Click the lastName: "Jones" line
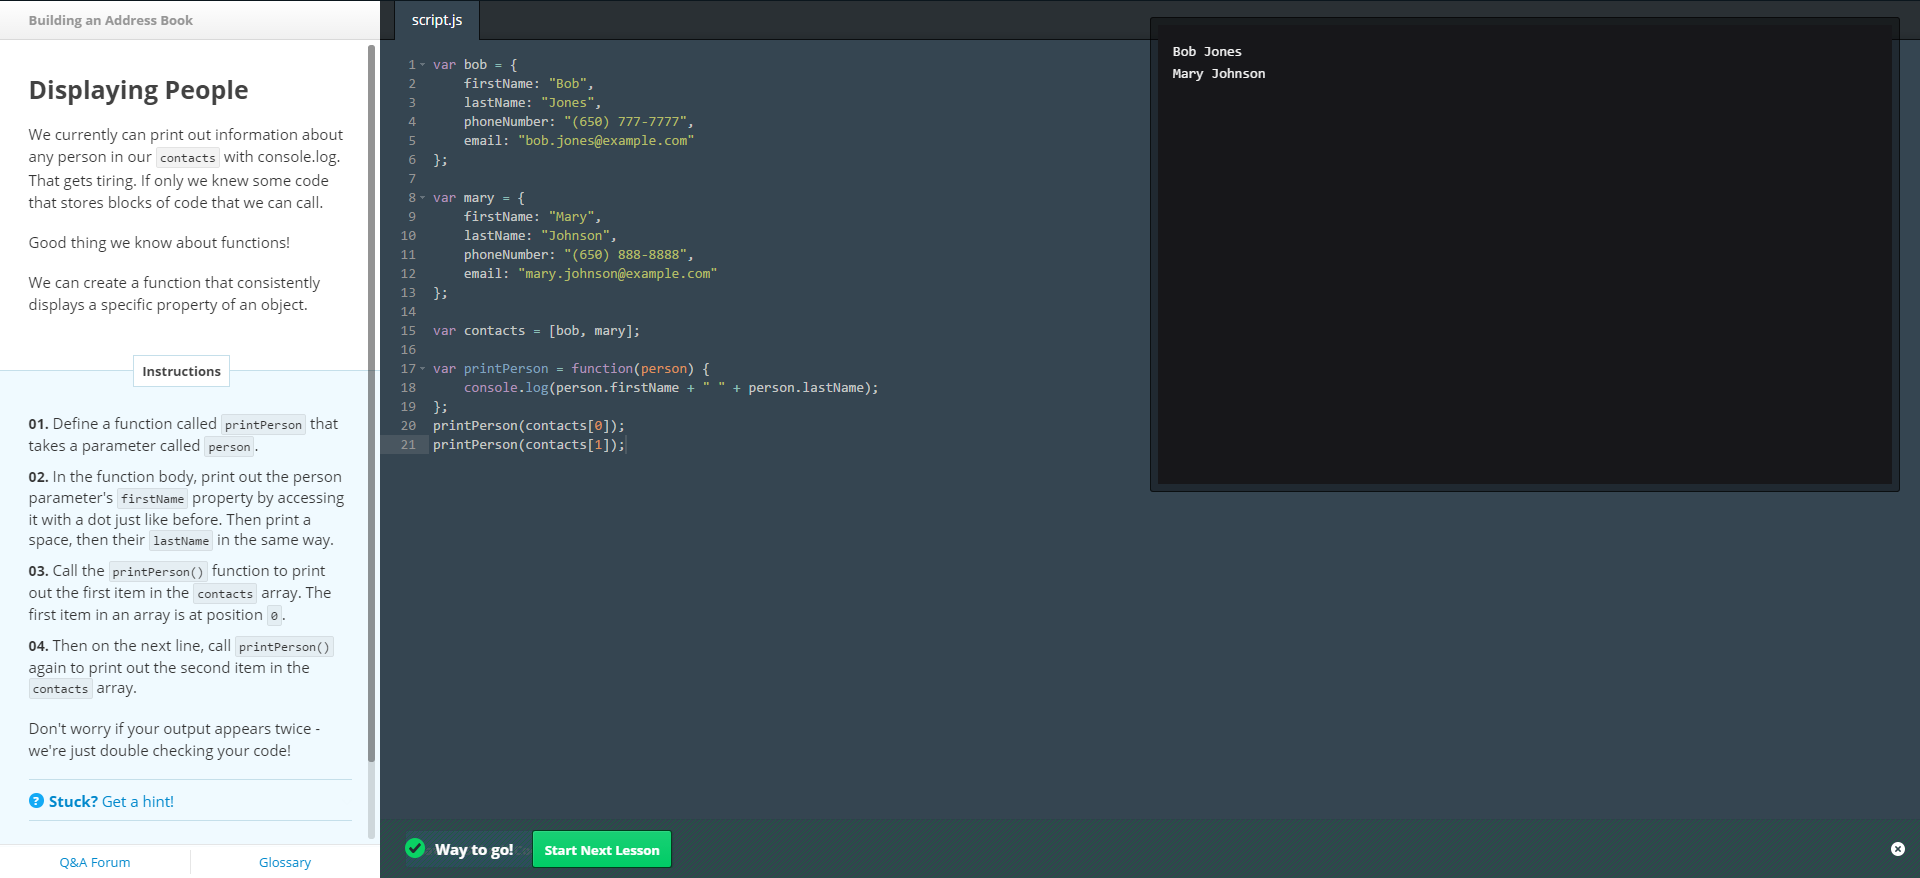Image resolution: width=1920 pixels, height=878 pixels. pyautogui.click(x=532, y=103)
